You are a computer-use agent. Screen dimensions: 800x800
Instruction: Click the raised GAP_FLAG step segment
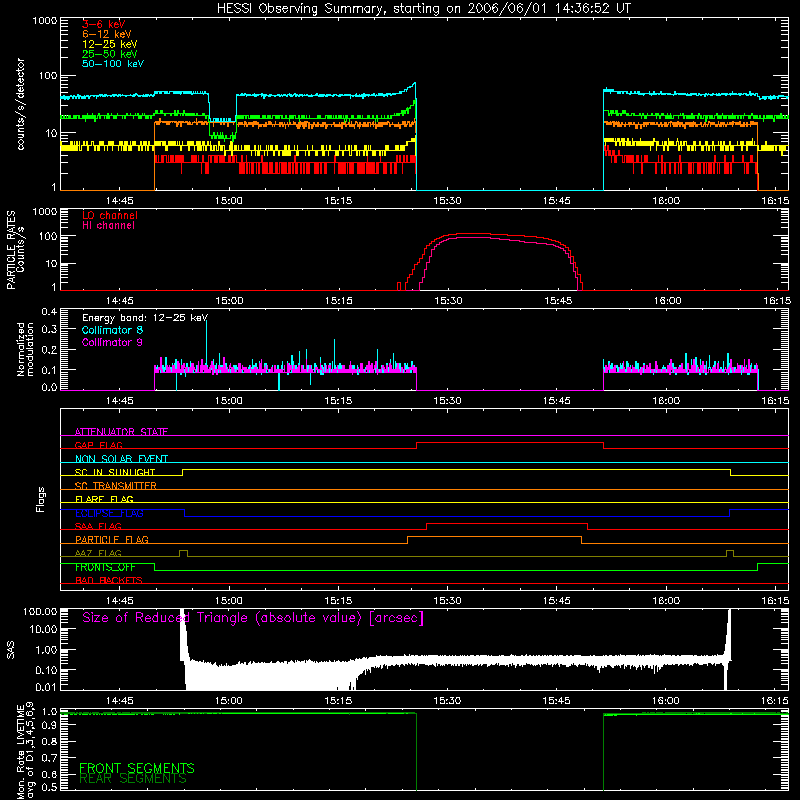510,443
